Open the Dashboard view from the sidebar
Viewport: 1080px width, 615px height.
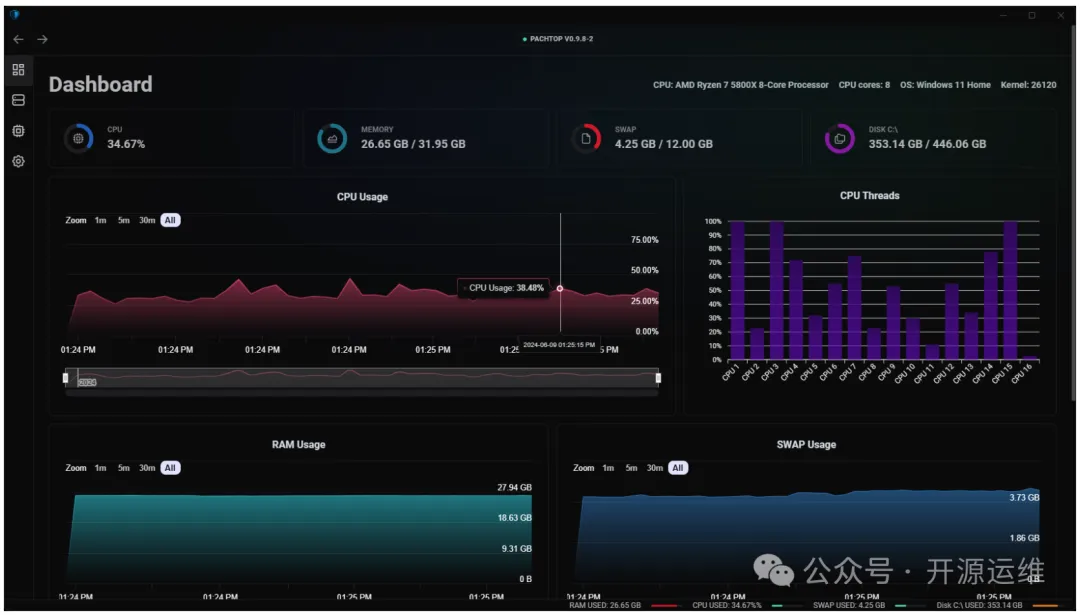18,70
